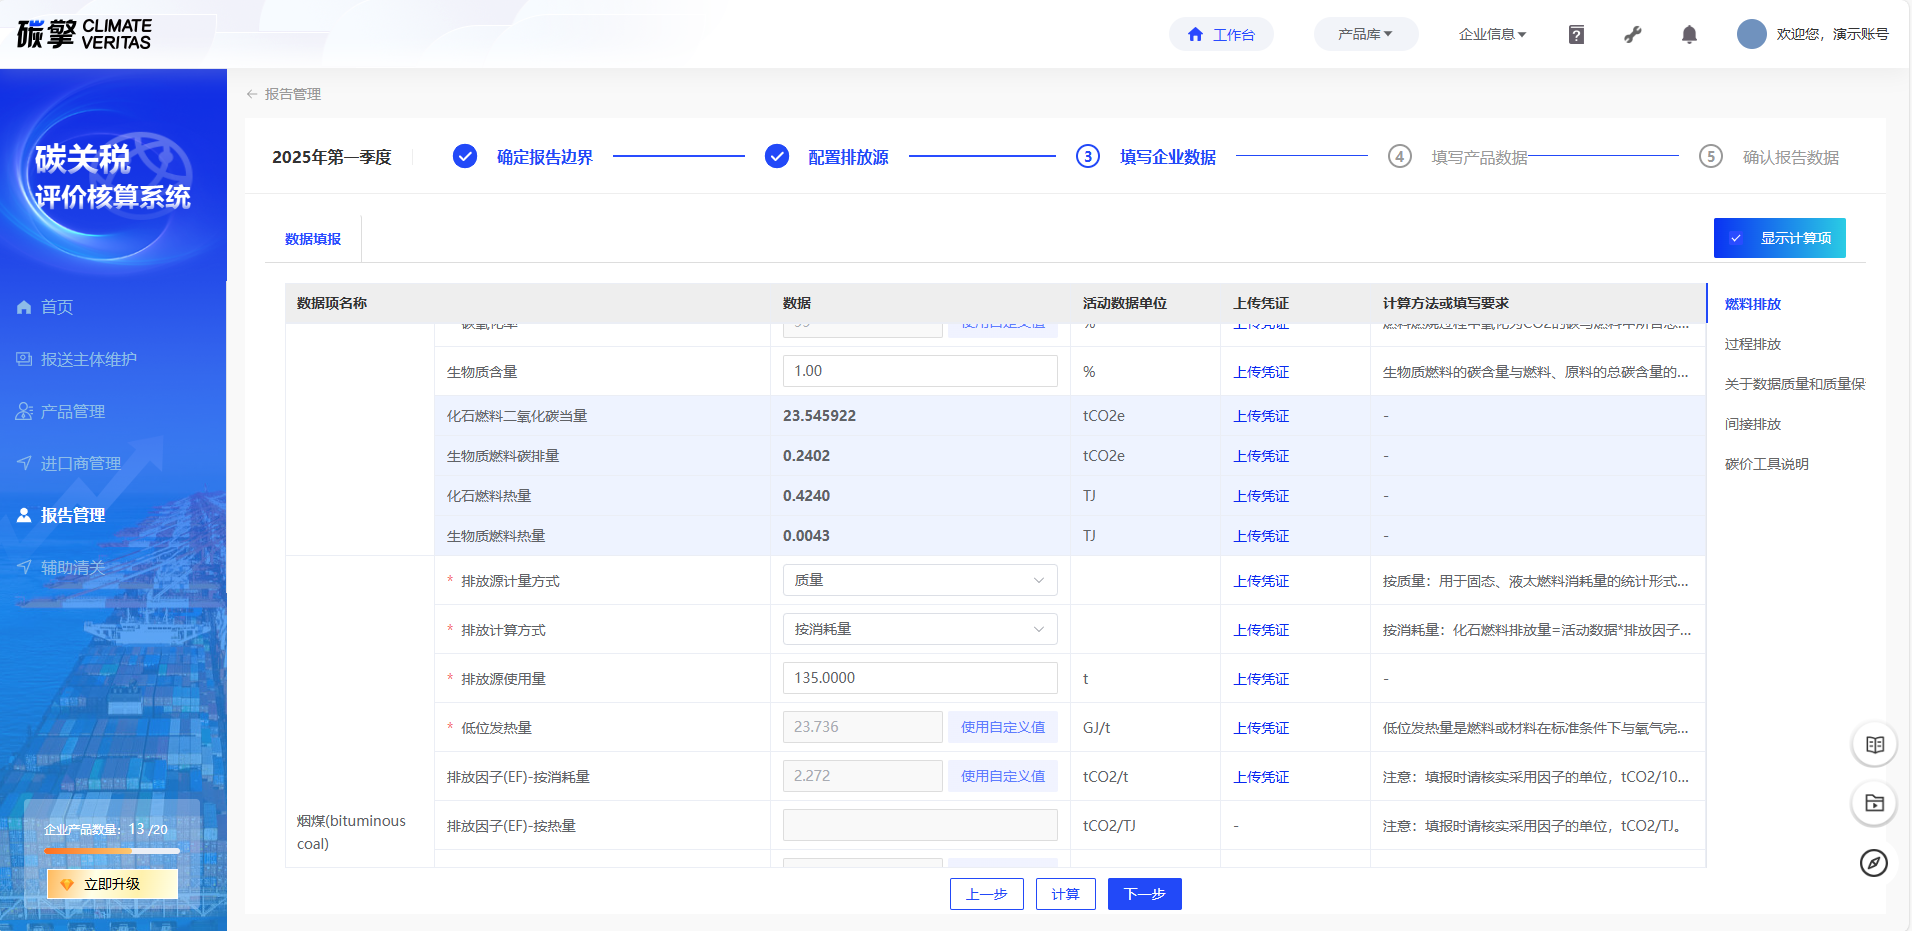Open 产品管理 in the sidebar

coord(72,411)
